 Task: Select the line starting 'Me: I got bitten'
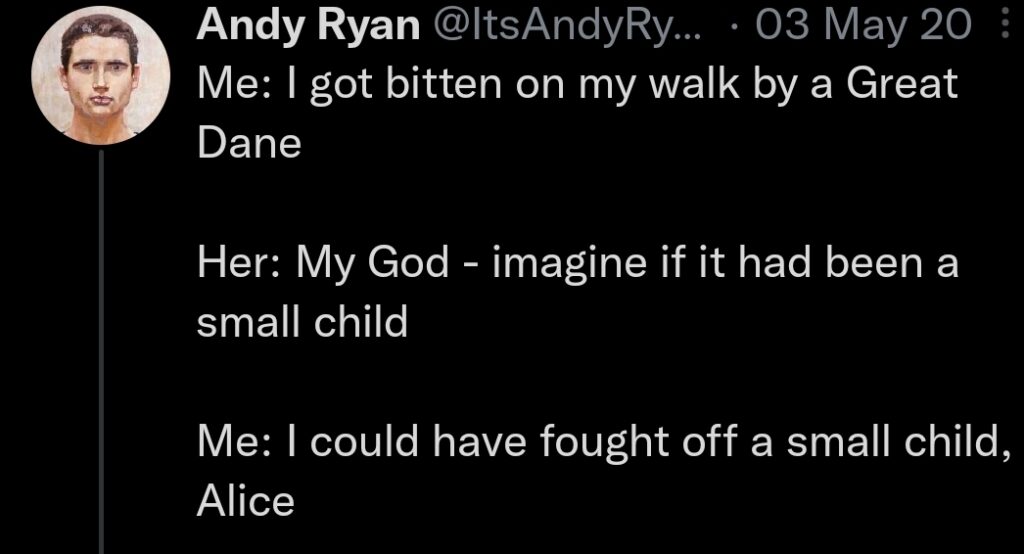pos(577,84)
